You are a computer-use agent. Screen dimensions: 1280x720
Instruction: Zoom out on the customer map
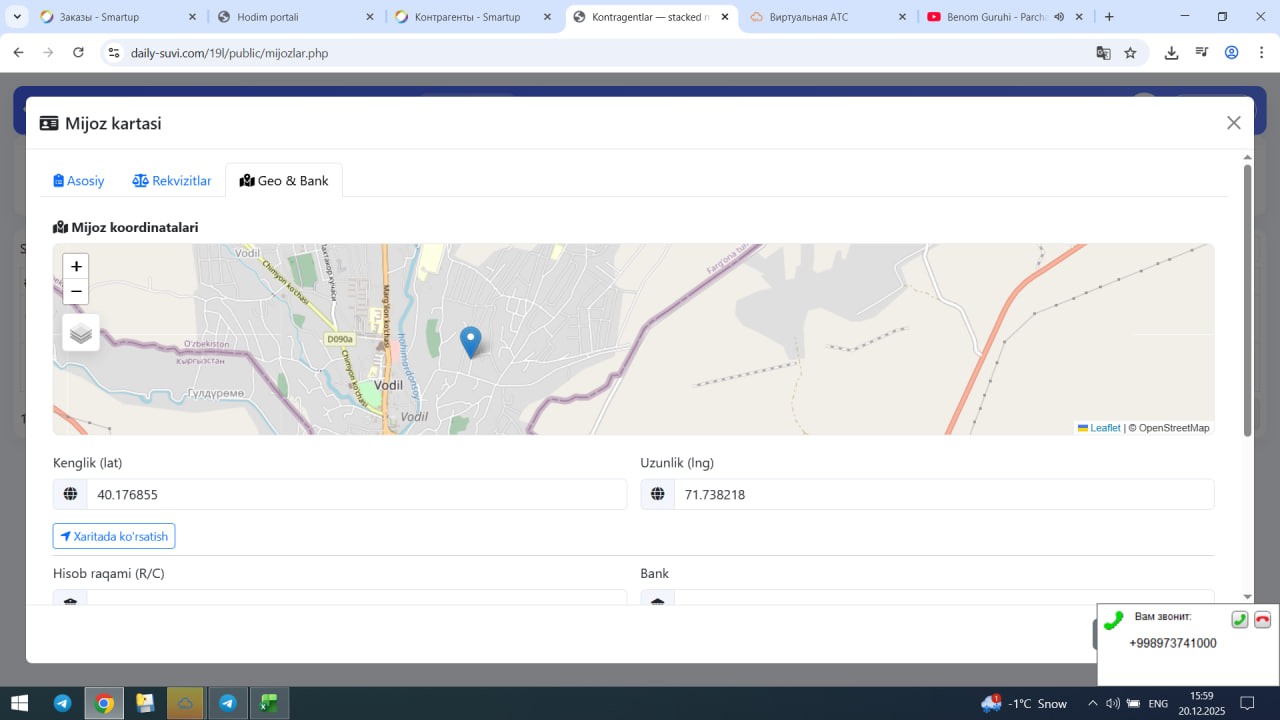(x=76, y=291)
